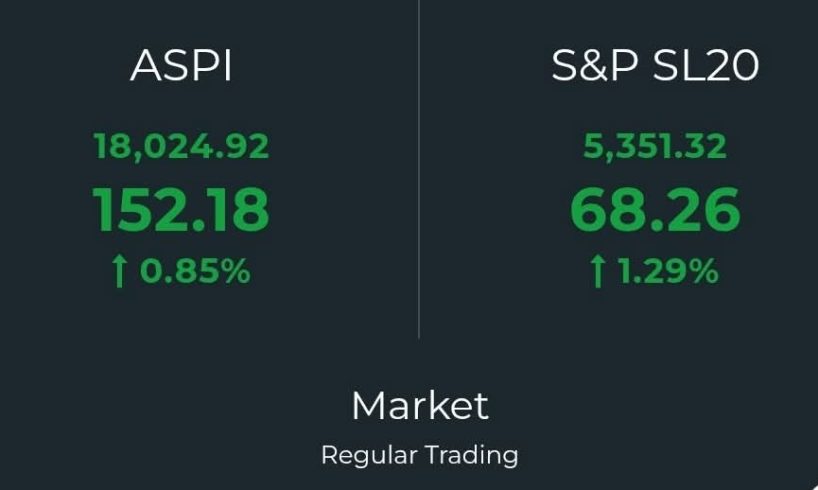
Task: Select the Market label
Action: pyautogui.click(x=420, y=406)
